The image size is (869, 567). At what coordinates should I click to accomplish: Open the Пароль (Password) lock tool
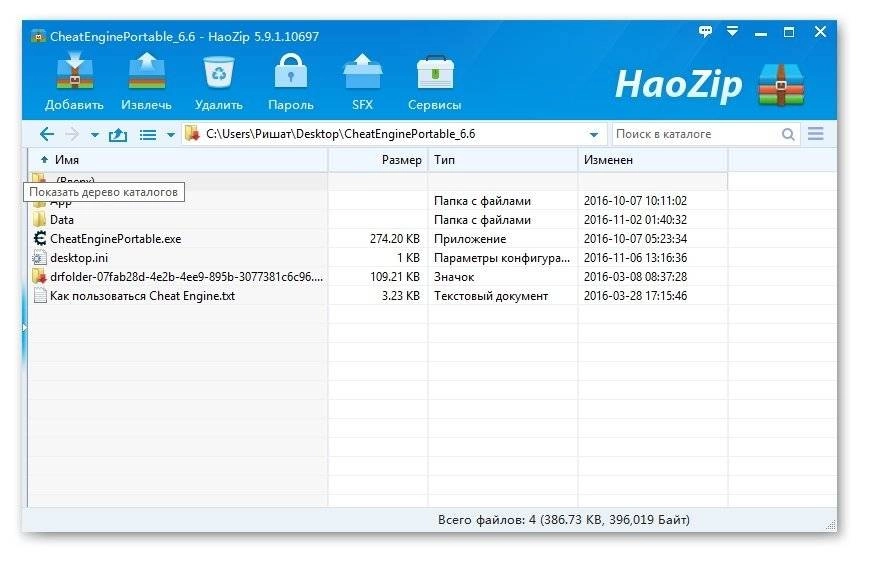coord(290,72)
